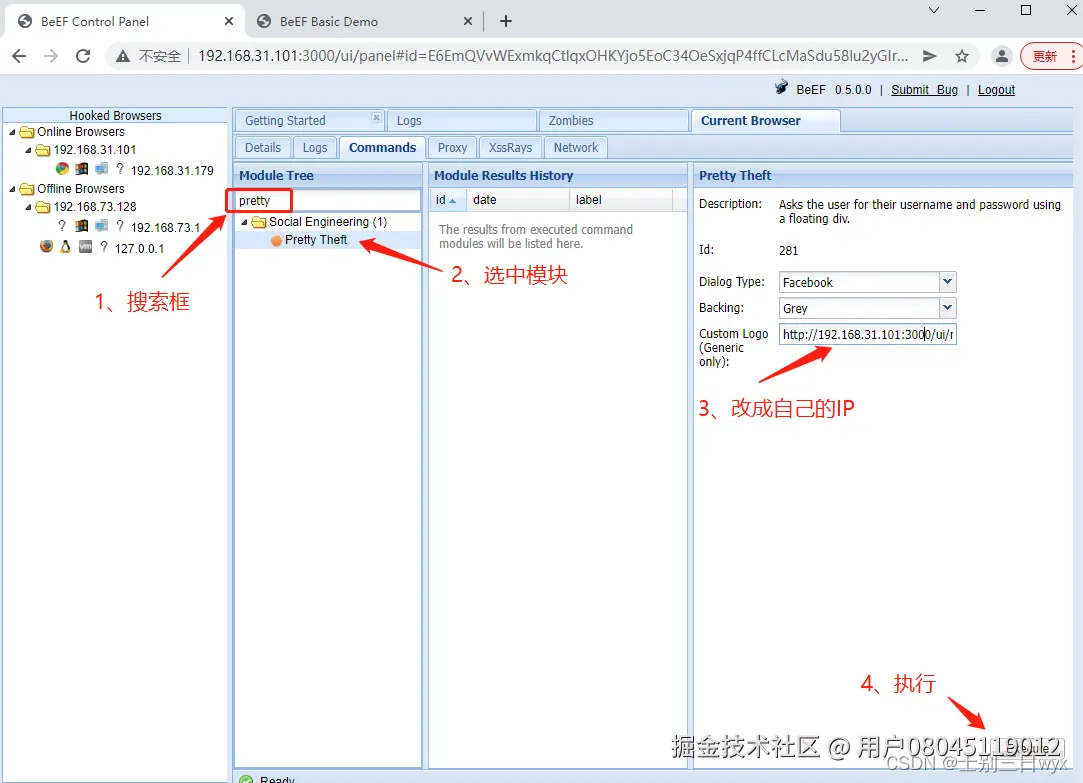
Task: Open the Chrome profile avatar icon
Action: (x=1001, y=56)
